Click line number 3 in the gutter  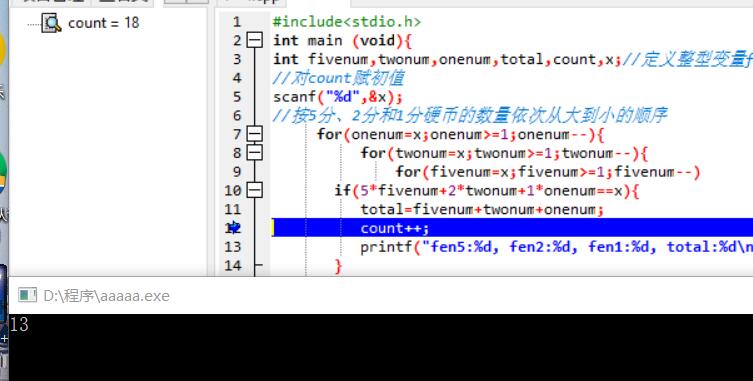click(237, 59)
